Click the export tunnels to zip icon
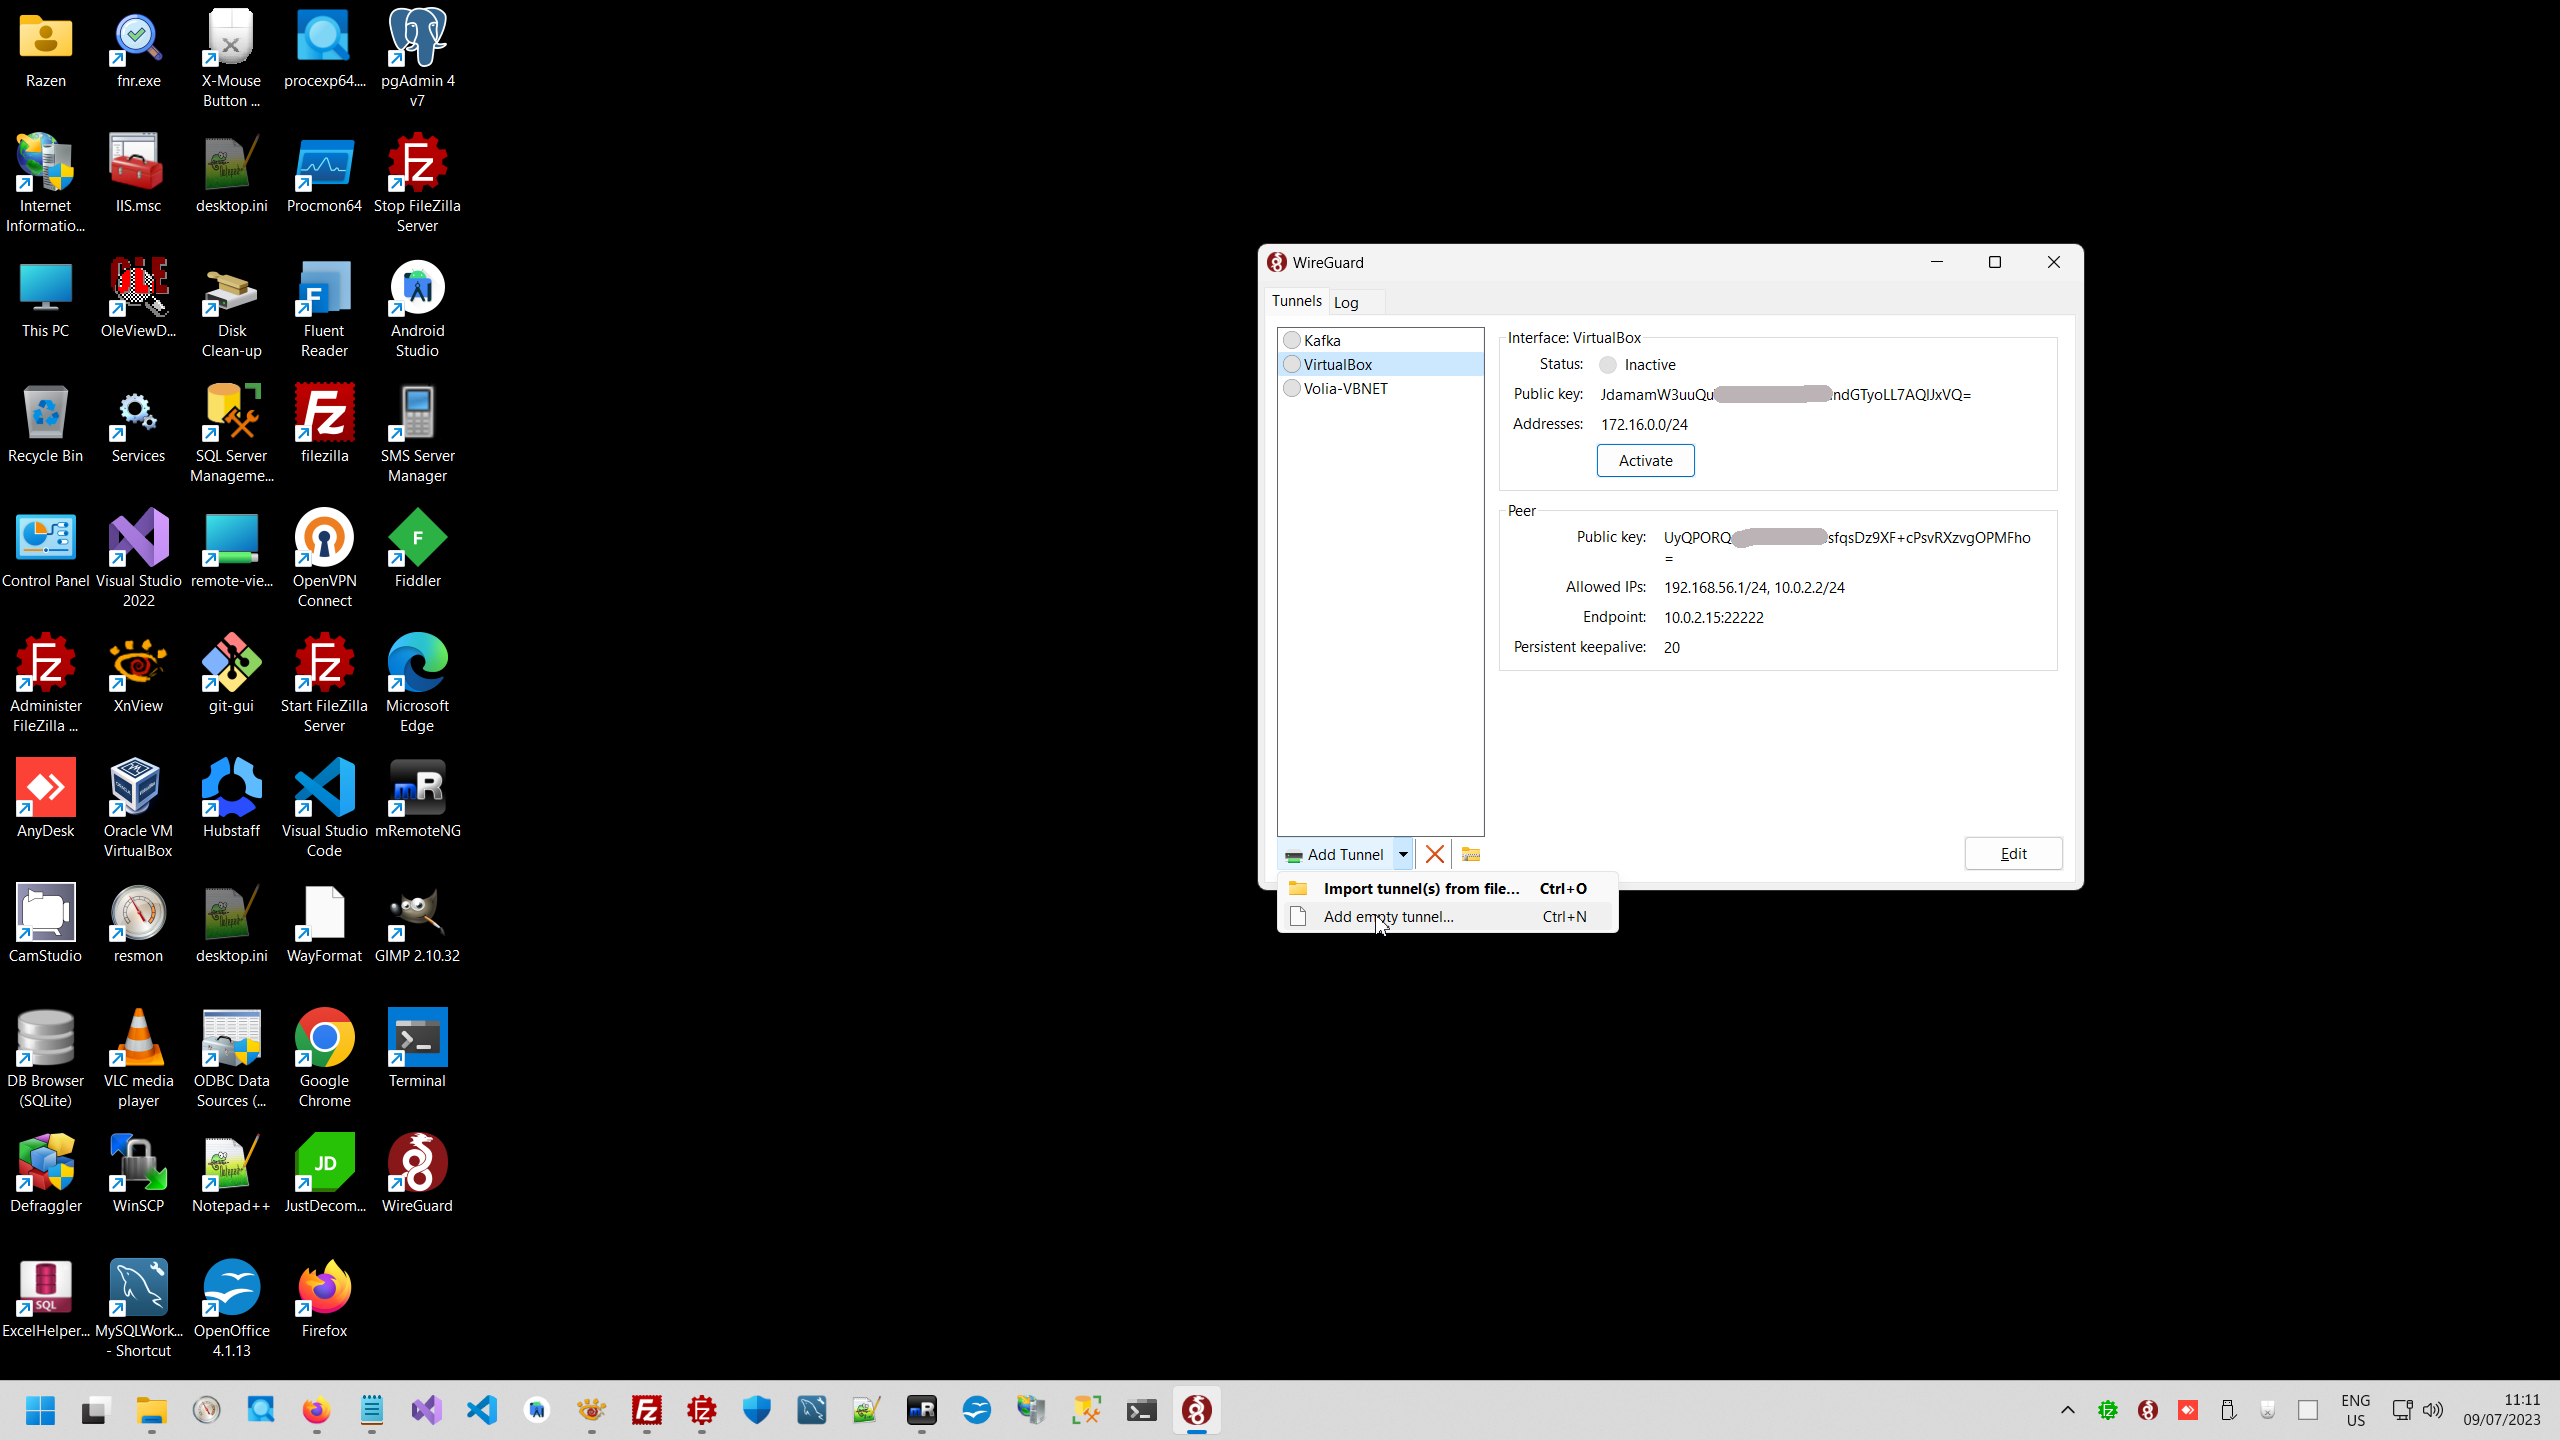 click(1470, 854)
